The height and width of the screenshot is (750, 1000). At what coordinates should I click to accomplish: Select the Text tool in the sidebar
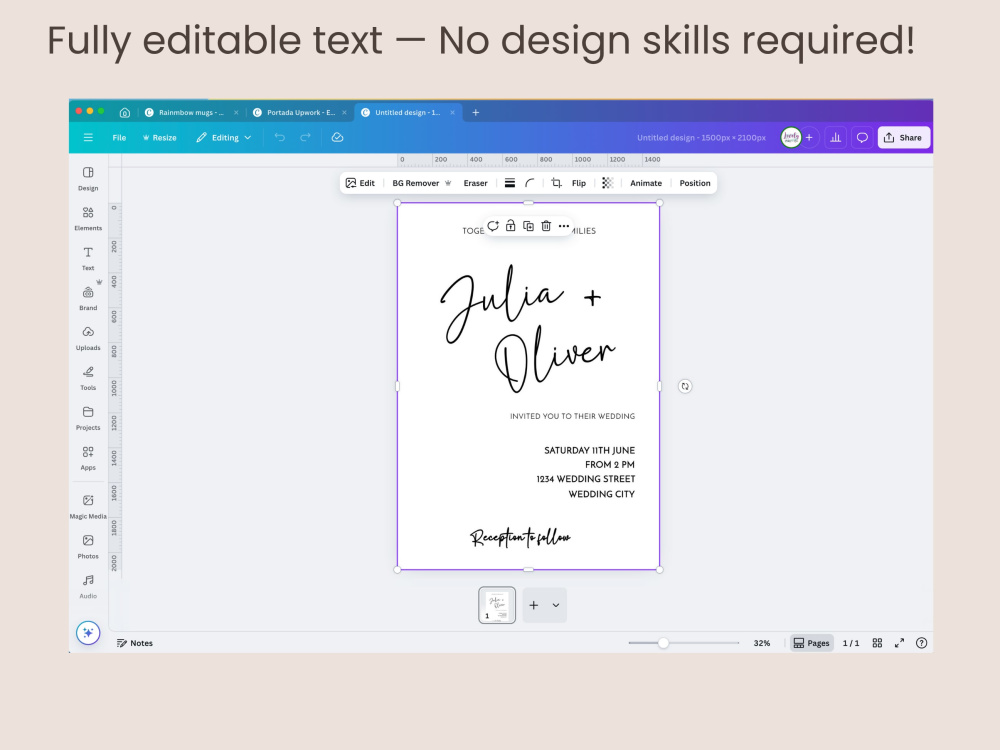pos(88,258)
